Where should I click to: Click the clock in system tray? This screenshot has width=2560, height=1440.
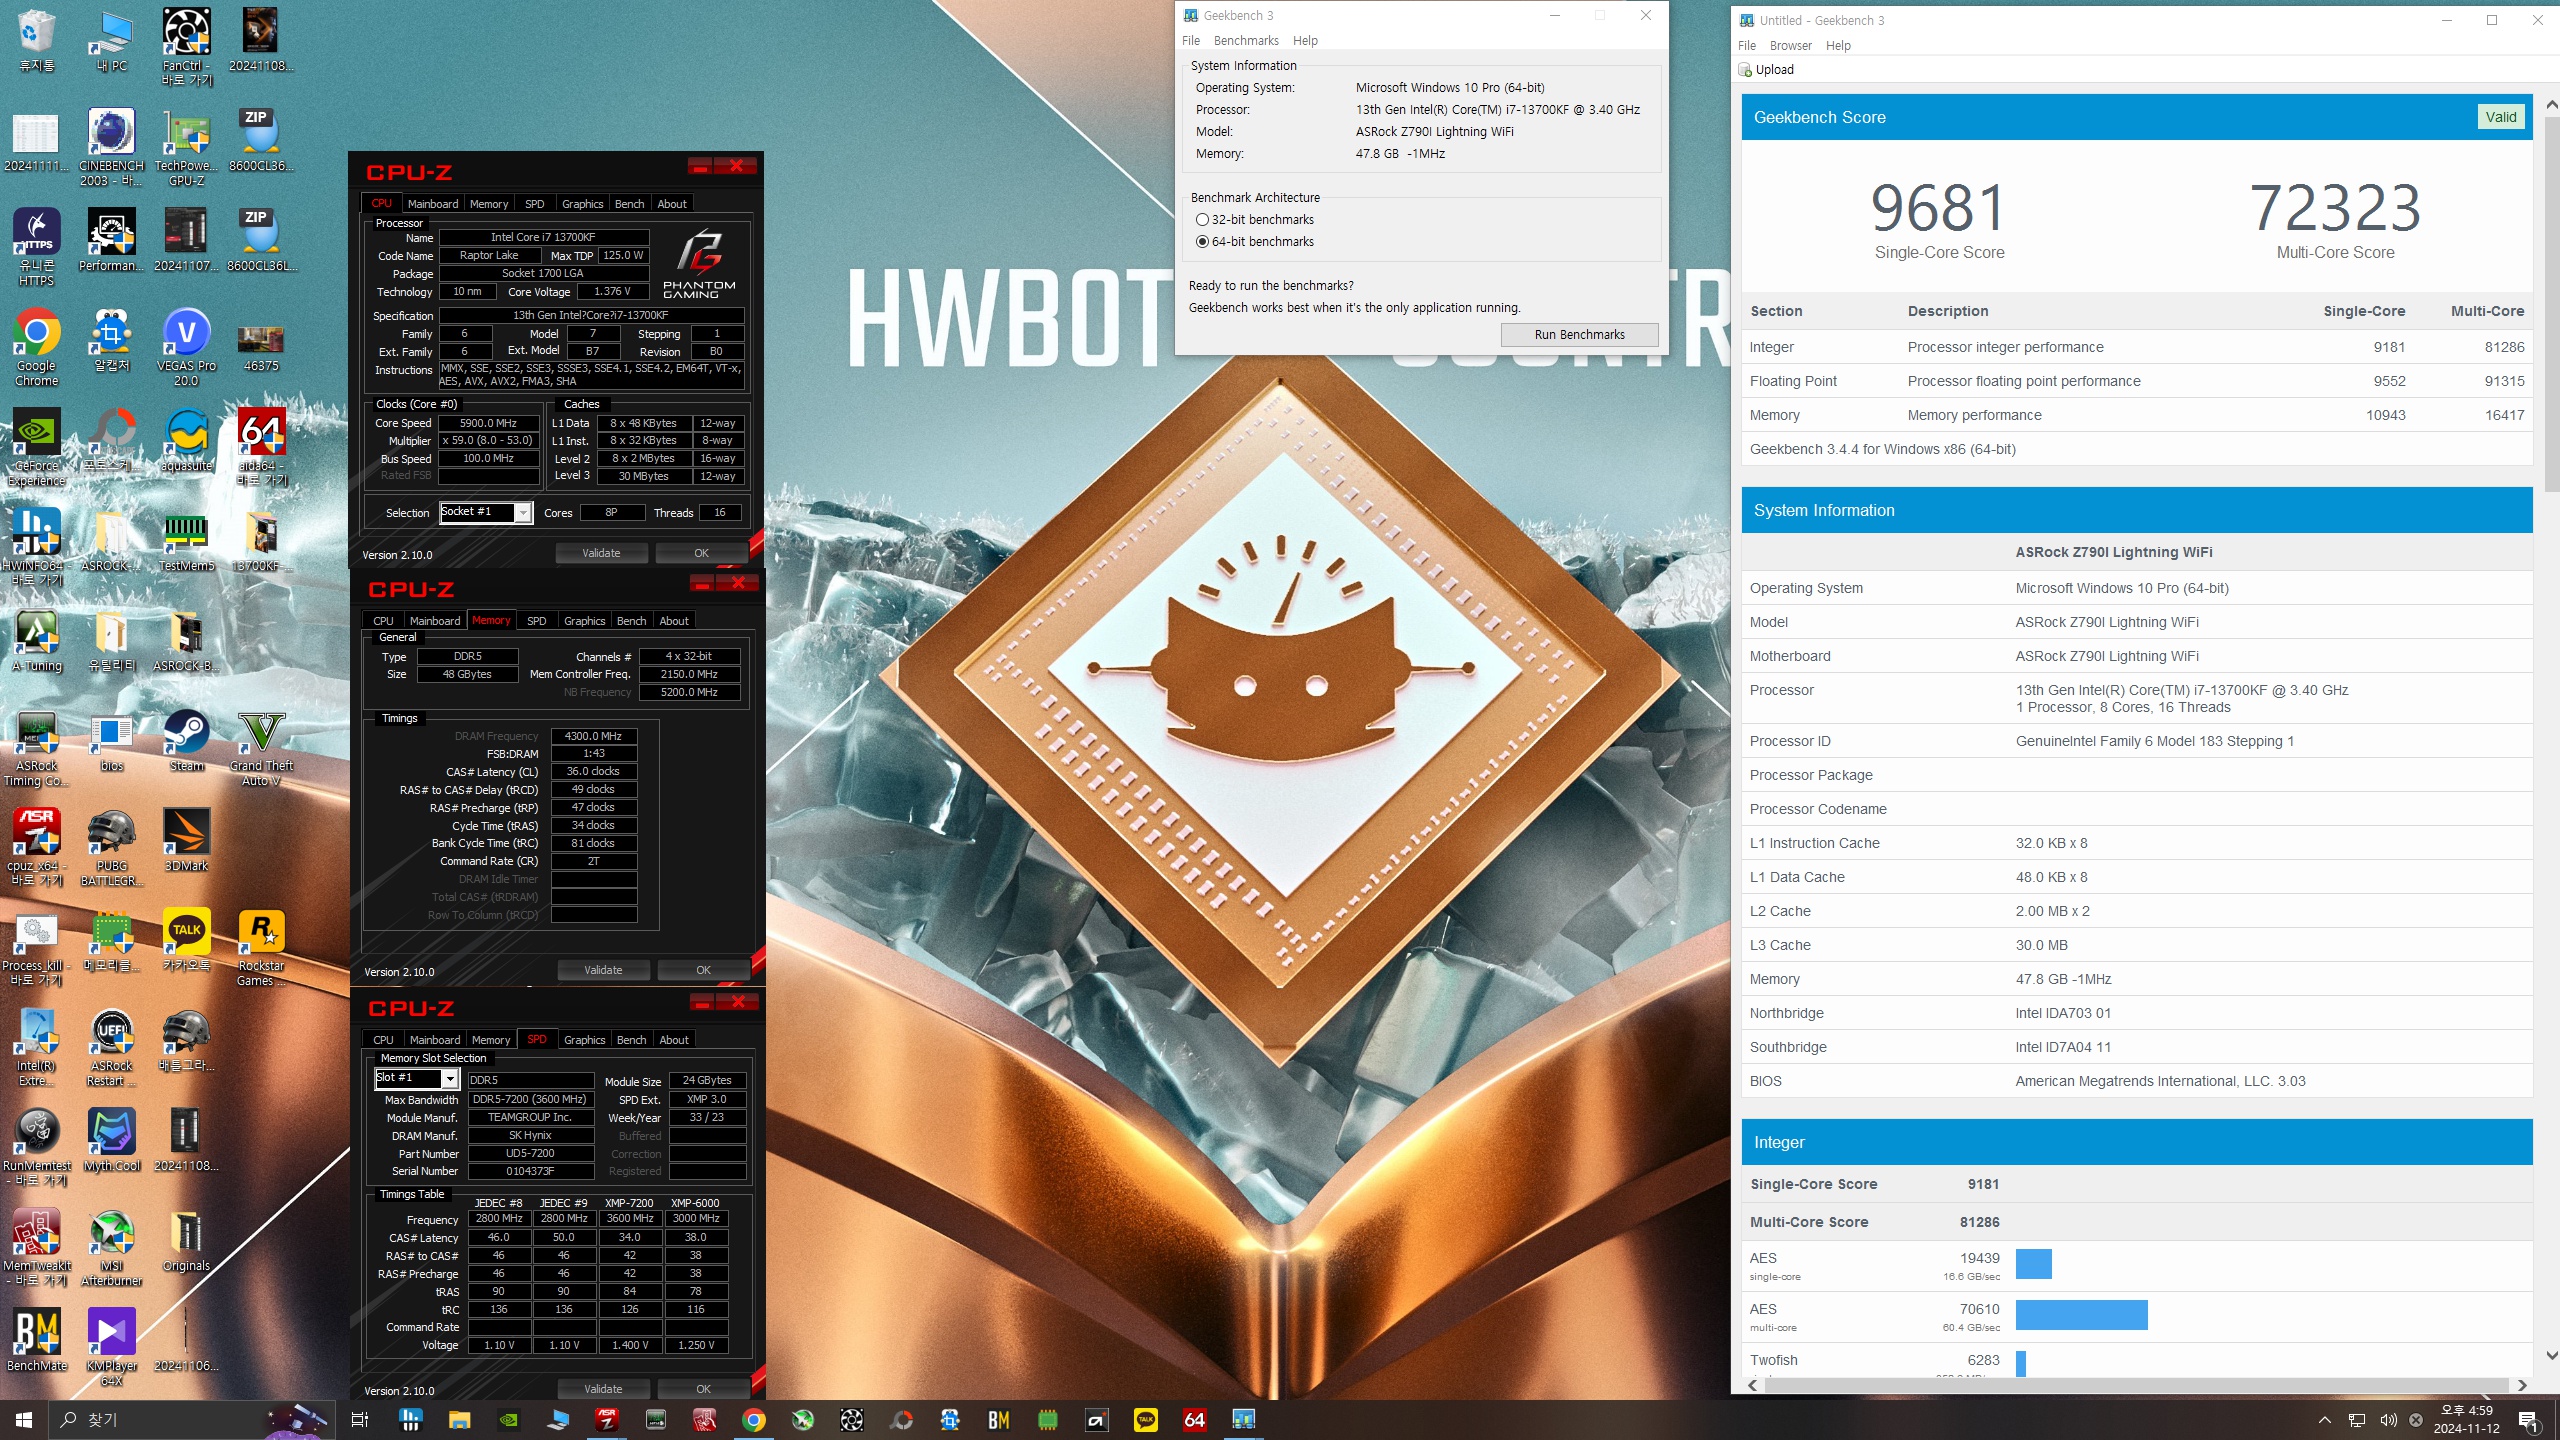click(2467, 1420)
